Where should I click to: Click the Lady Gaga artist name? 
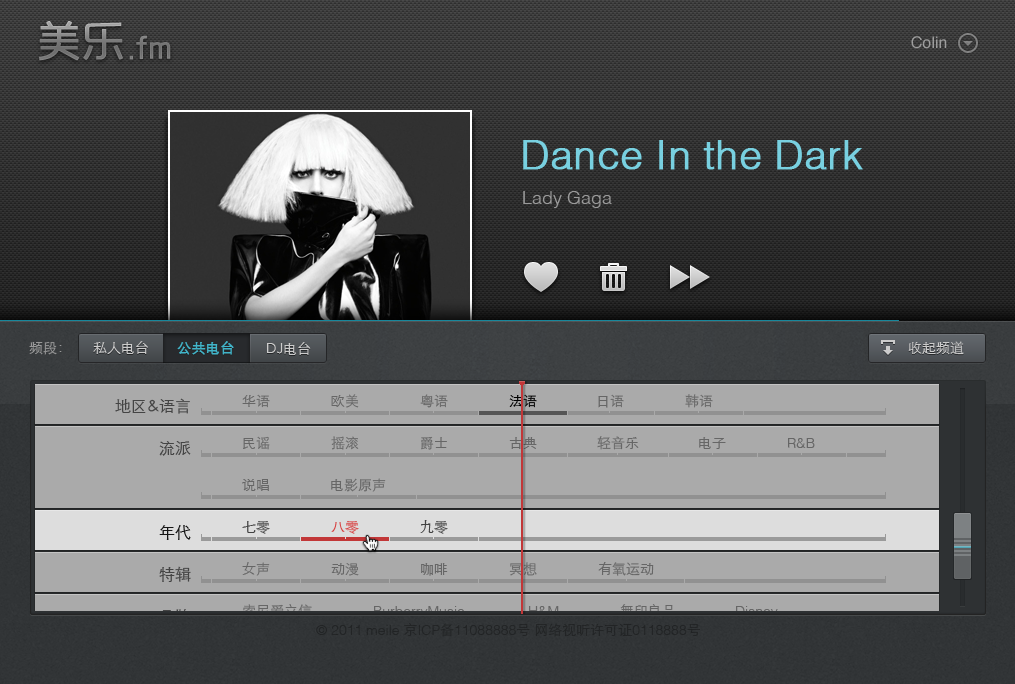(566, 198)
